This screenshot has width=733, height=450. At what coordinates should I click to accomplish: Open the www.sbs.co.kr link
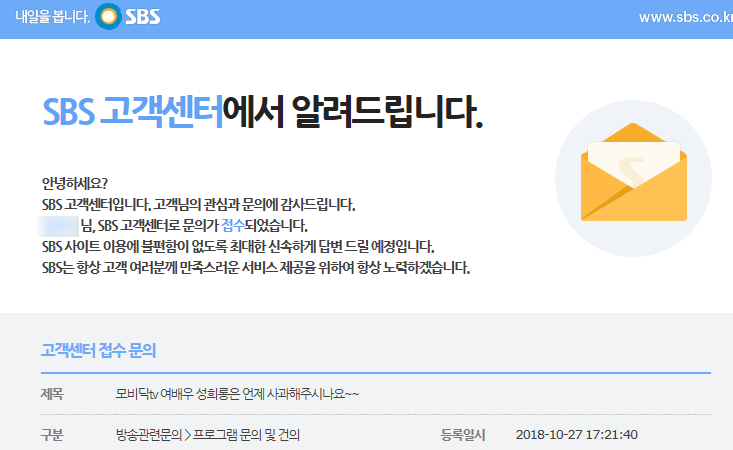[686, 17]
